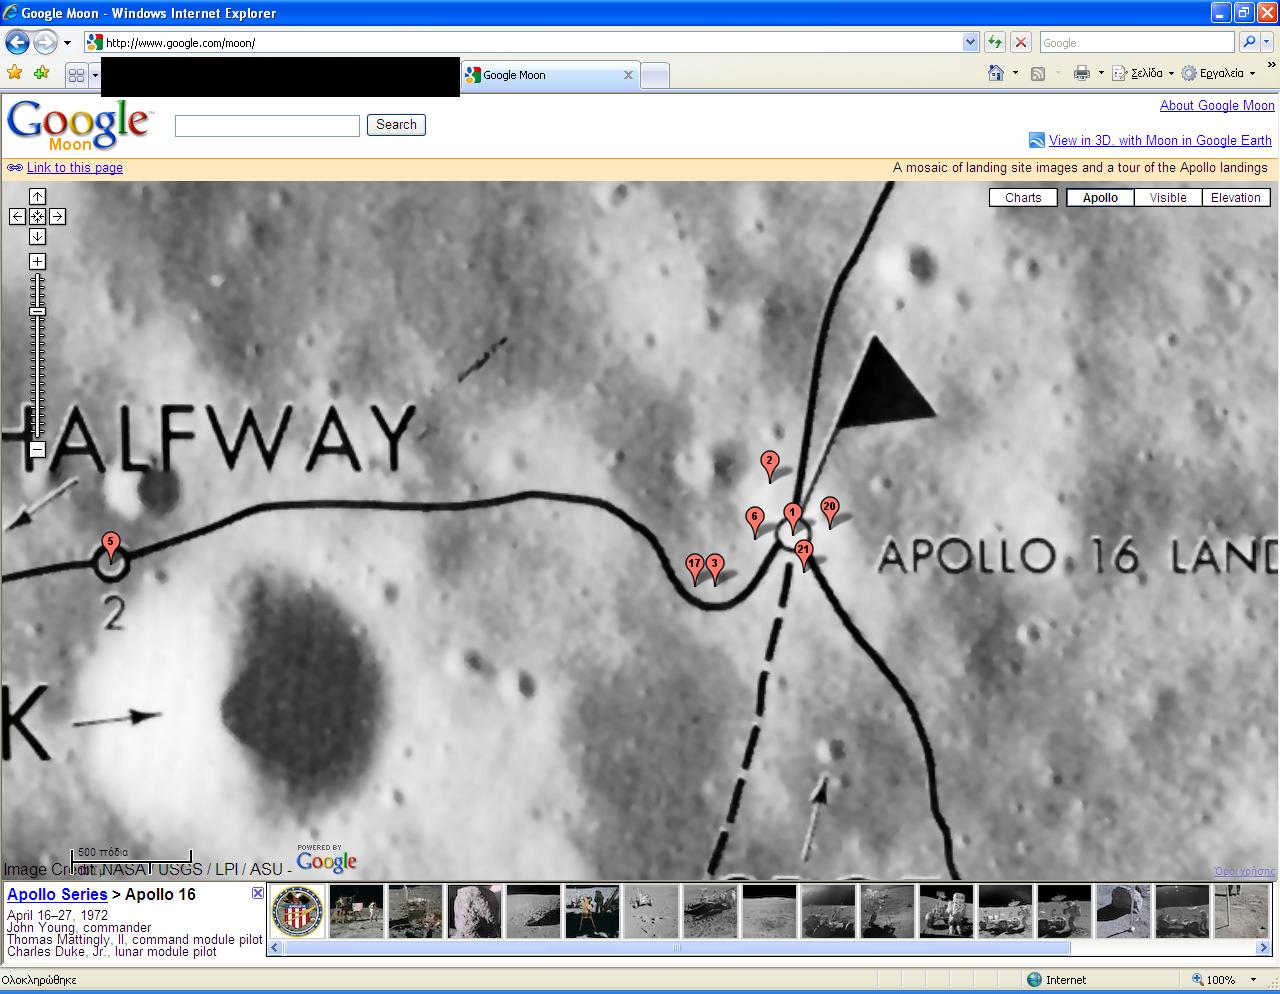
Task: Go back with the browser Back arrow
Action: (17, 42)
